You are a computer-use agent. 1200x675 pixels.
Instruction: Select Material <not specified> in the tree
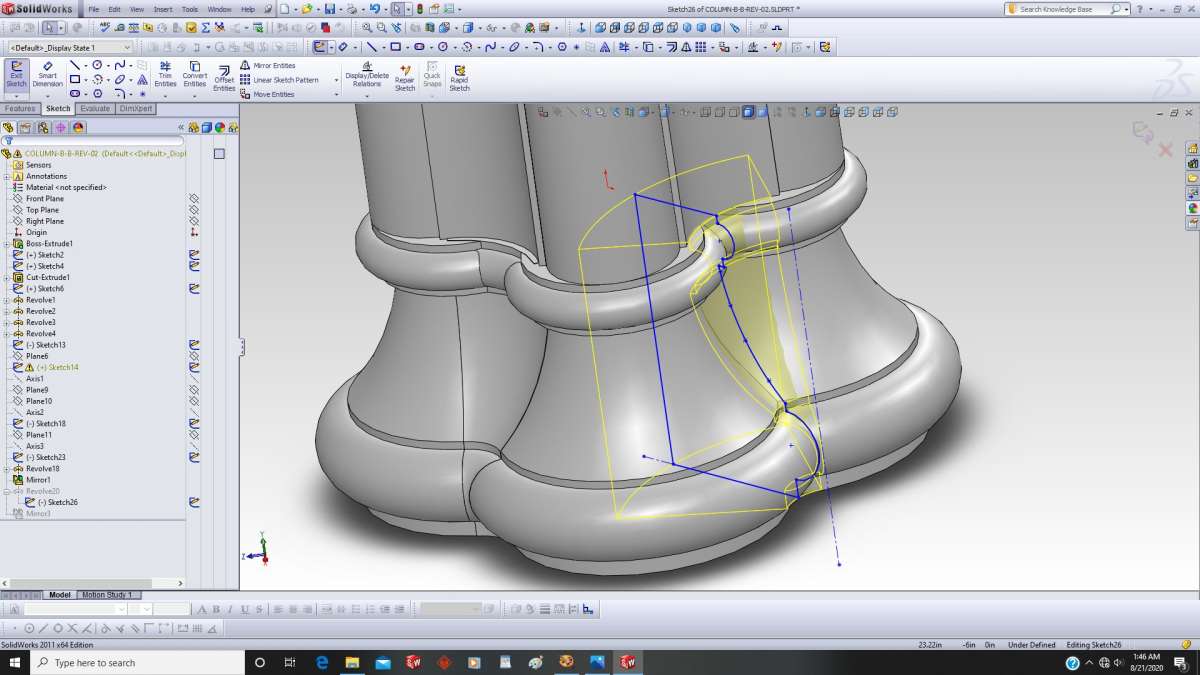(66, 188)
